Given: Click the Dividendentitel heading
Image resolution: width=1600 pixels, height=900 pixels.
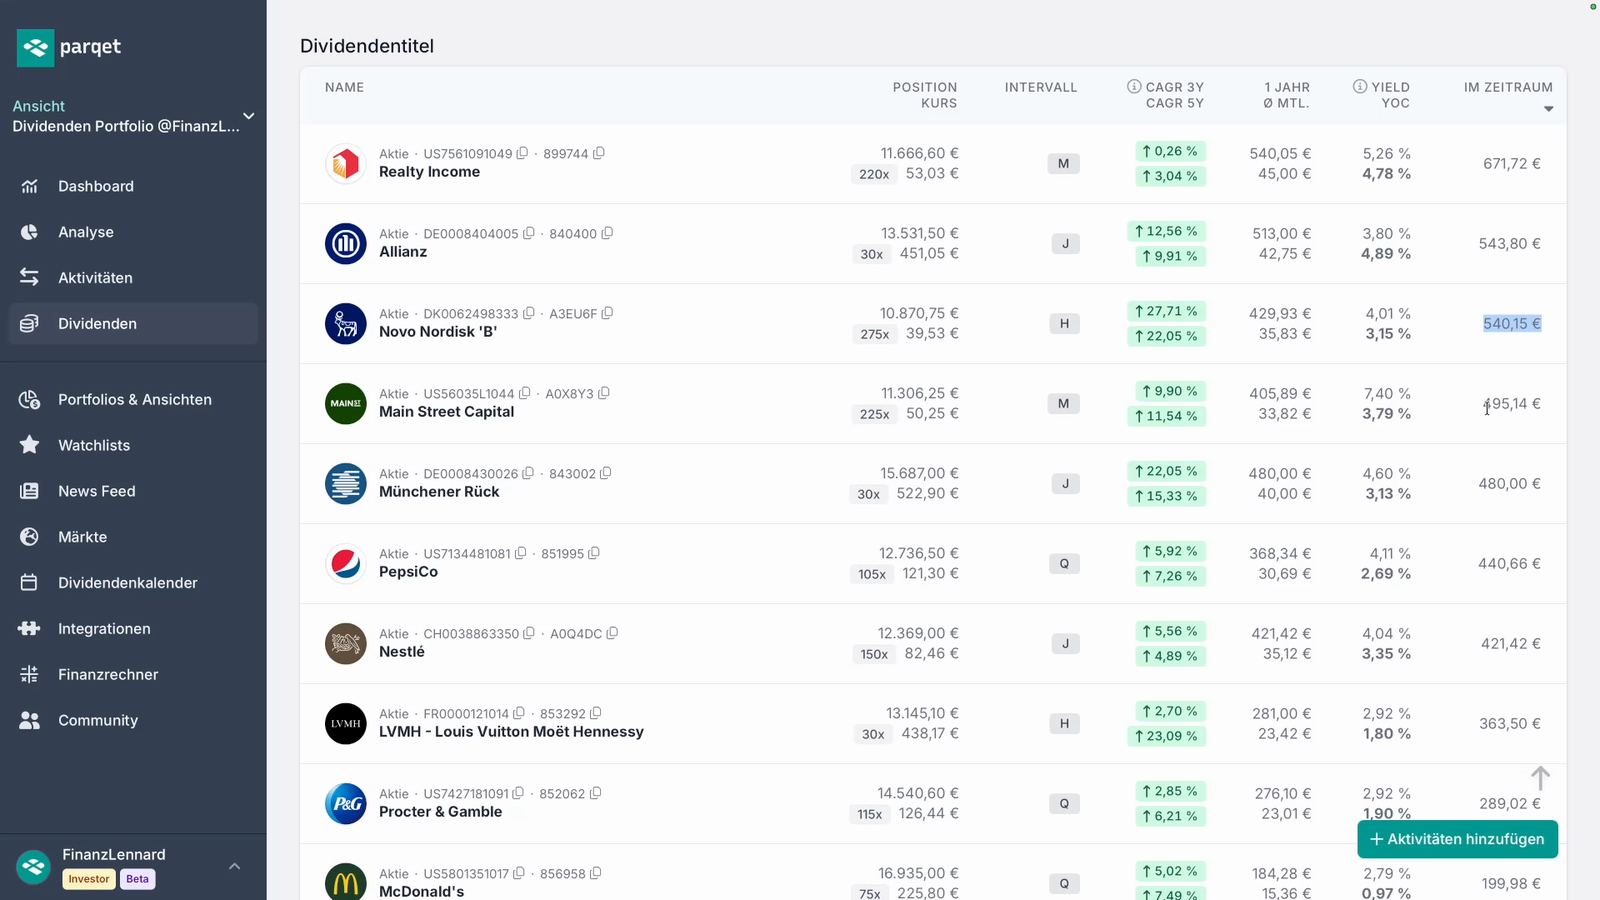Looking at the screenshot, I should [x=367, y=46].
